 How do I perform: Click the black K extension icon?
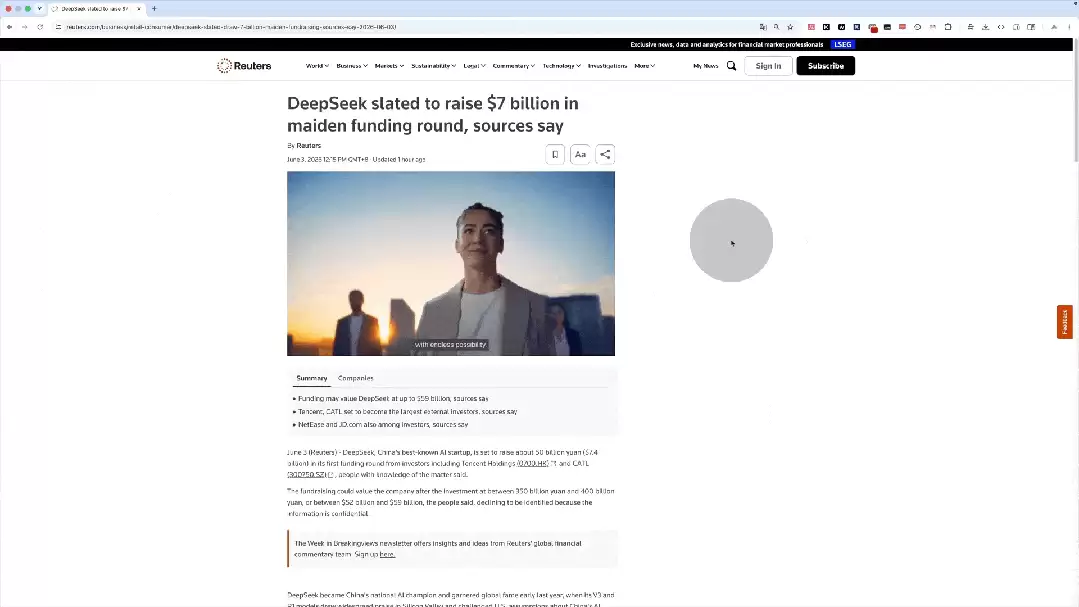point(826,27)
